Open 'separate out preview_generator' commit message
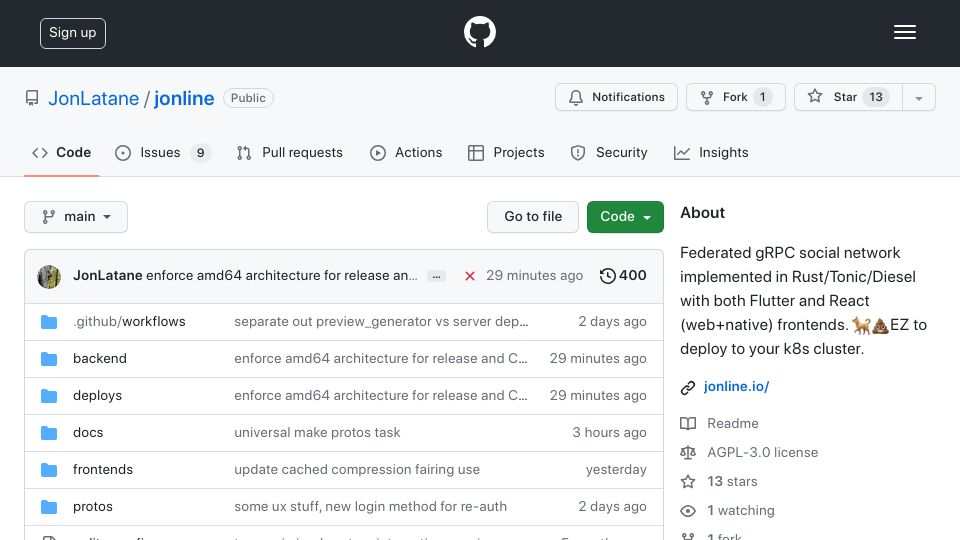The width and height of the screenshot is (960, 540). pyautogui.click(x=381, y=322)
